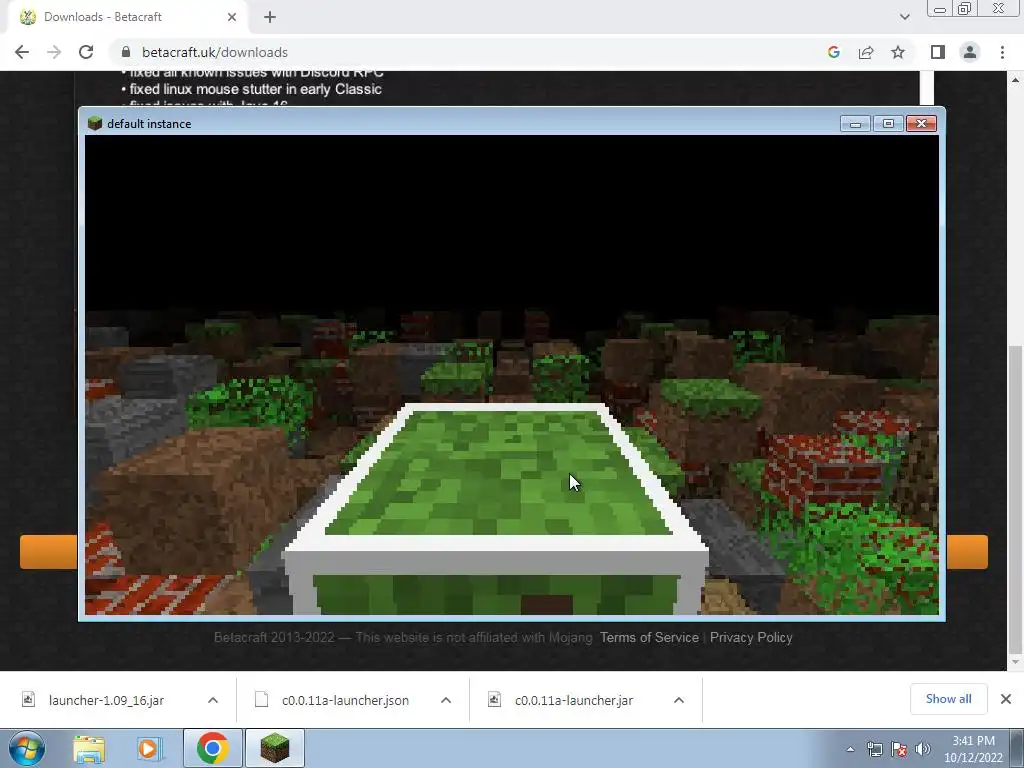Switch to Chrome in the taskbar

click(212, 748)
